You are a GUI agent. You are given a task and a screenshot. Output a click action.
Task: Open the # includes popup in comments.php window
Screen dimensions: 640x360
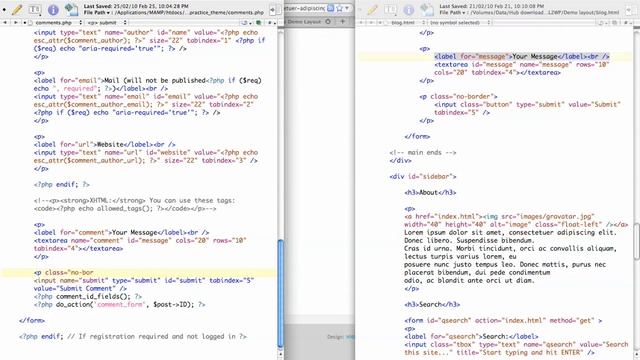click(270, 22)
